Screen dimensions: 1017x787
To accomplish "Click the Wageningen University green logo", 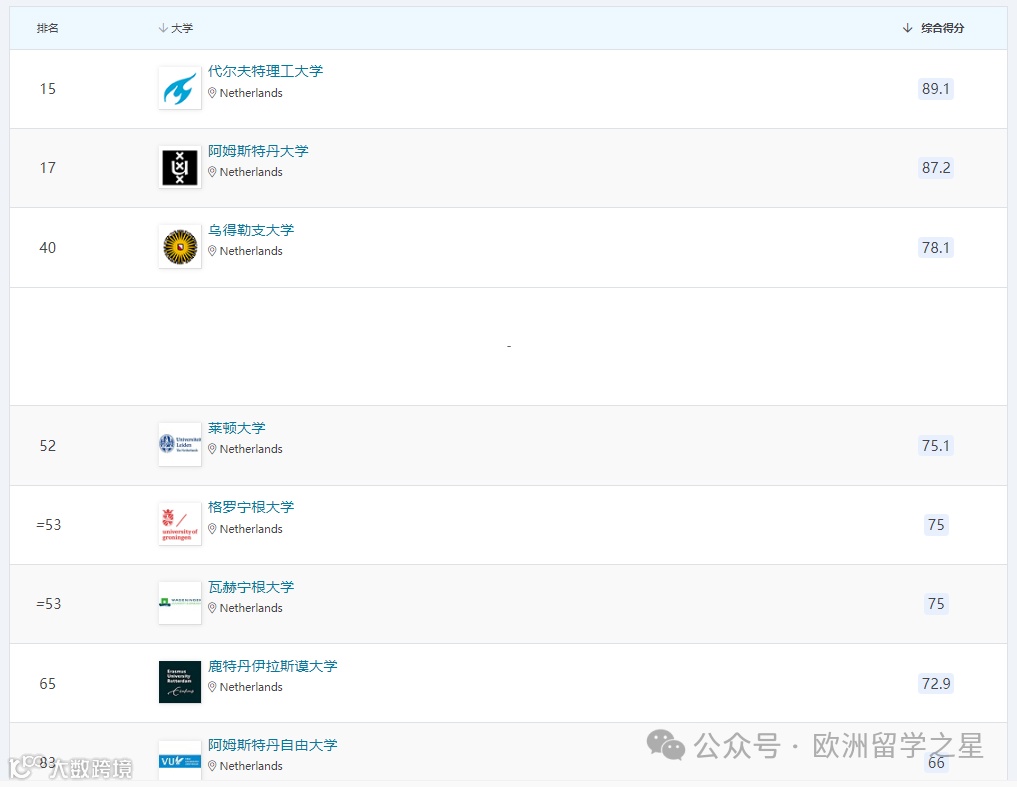I will click(x=178, y=603).
